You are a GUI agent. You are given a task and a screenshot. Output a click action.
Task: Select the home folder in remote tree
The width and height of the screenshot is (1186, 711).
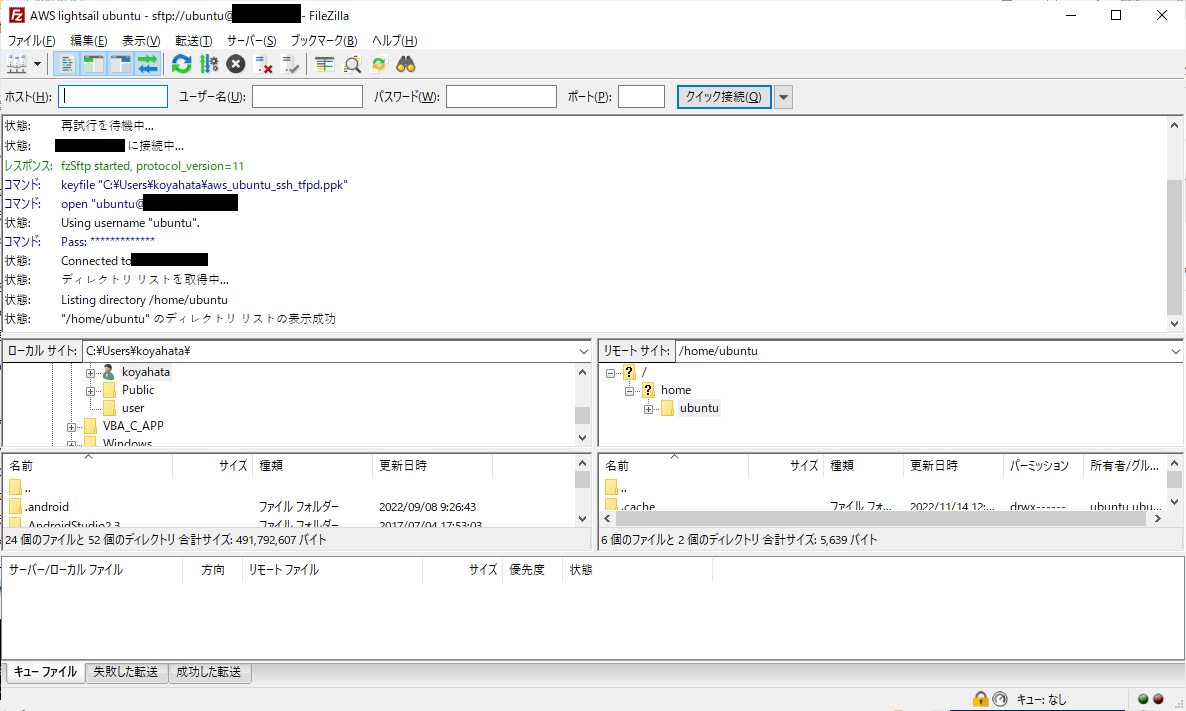[x=676, y=390]
